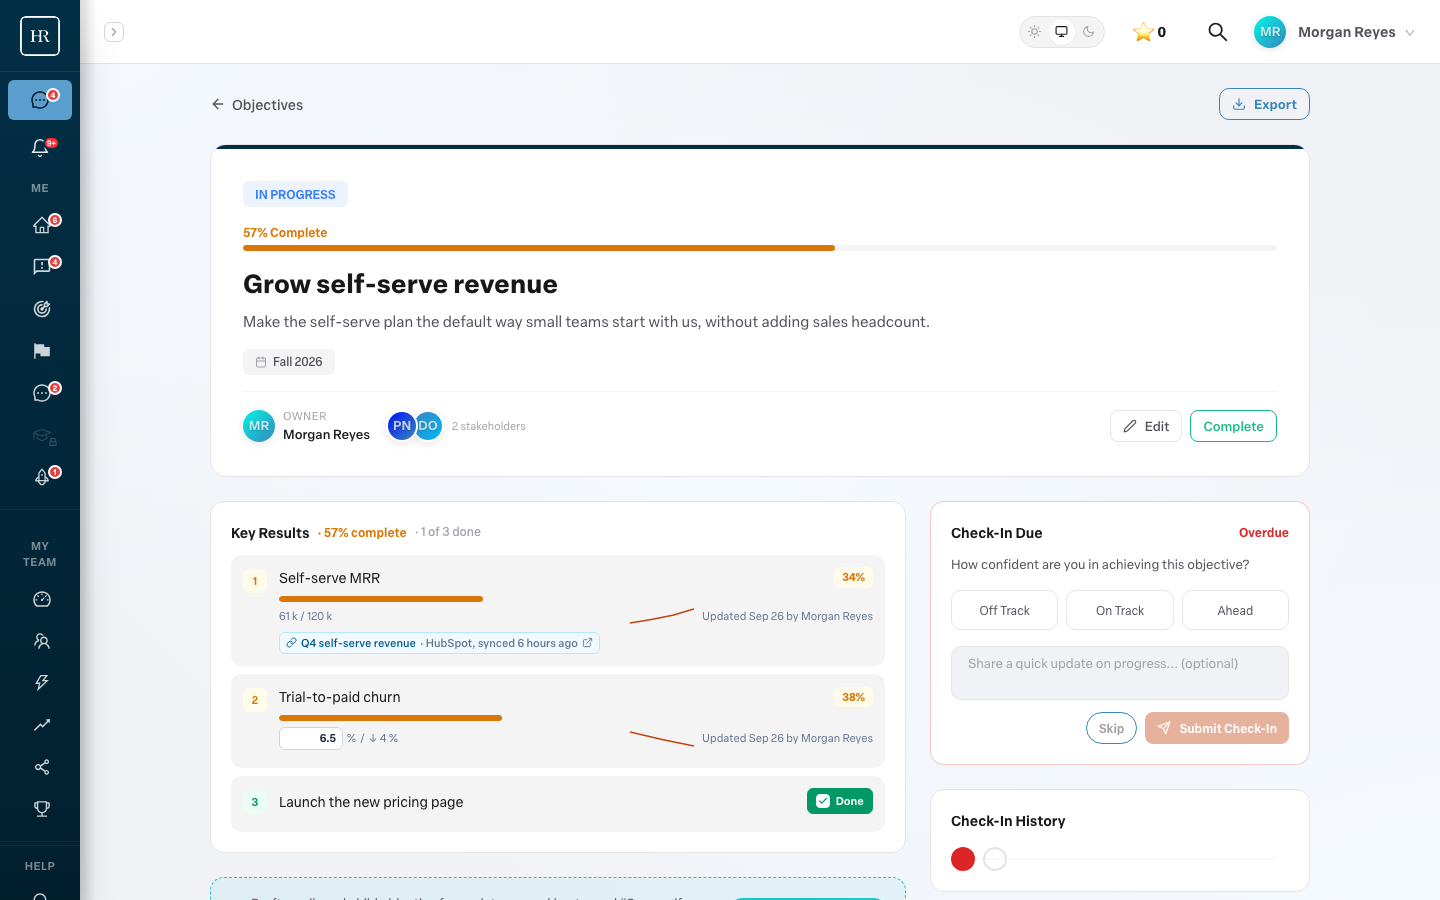Viewport: 1440px width, 900px height.
Task: Open the goals target icon in sidebar
Action: pyautogui.click(x=40, y=309)
